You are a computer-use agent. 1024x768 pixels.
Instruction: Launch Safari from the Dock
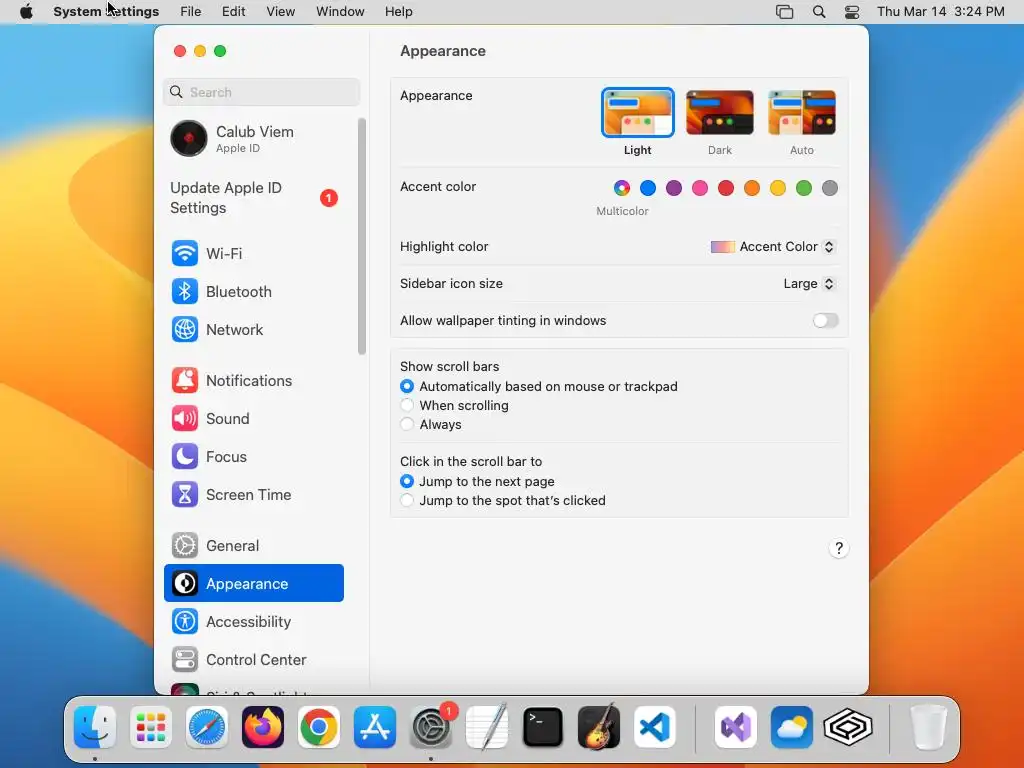(x=206, y=727)
